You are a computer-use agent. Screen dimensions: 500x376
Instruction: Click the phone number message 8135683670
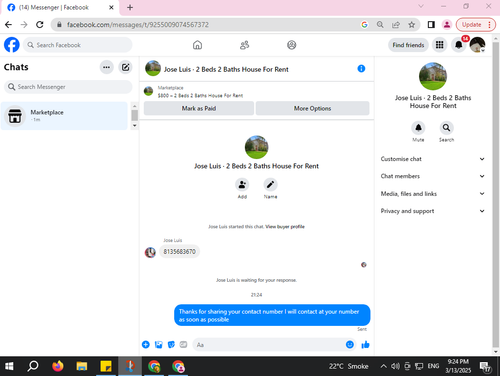click(179, 252)
